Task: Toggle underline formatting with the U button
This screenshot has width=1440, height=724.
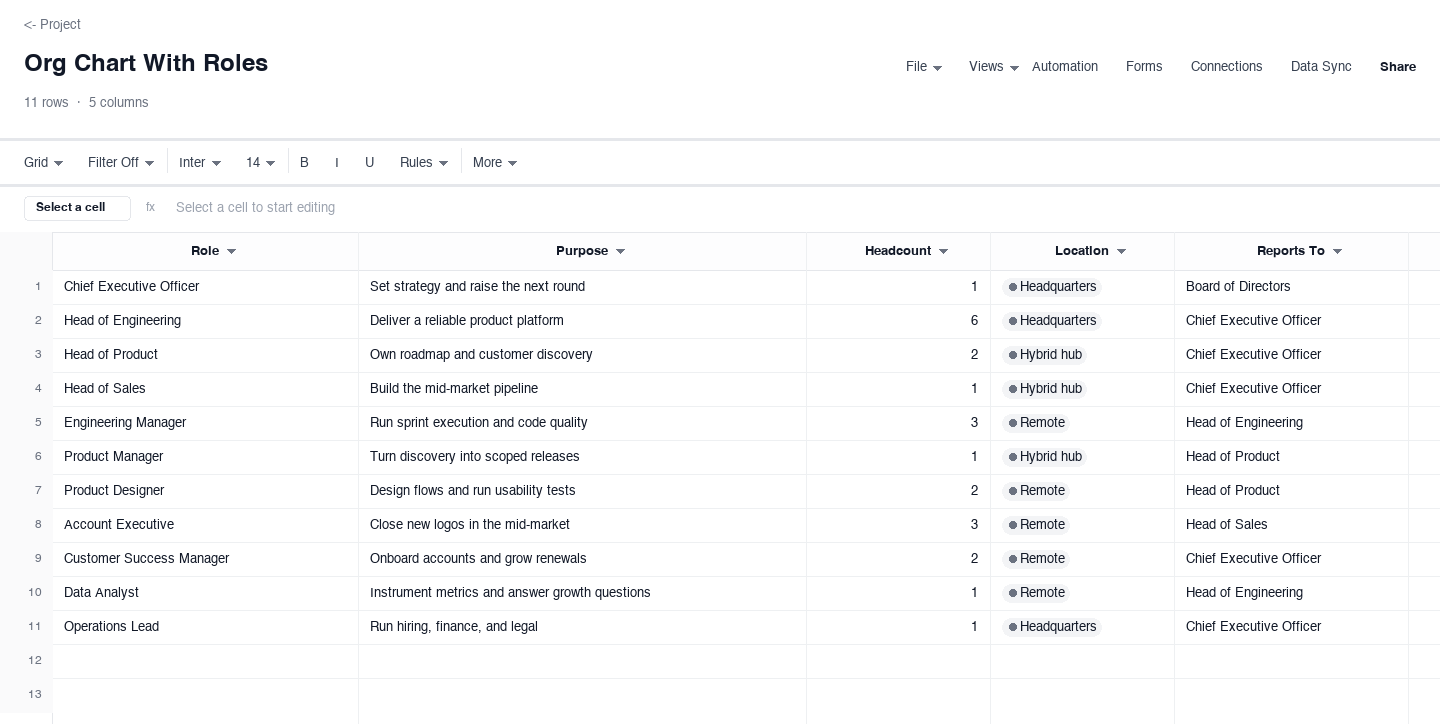Action: (369, 162)
